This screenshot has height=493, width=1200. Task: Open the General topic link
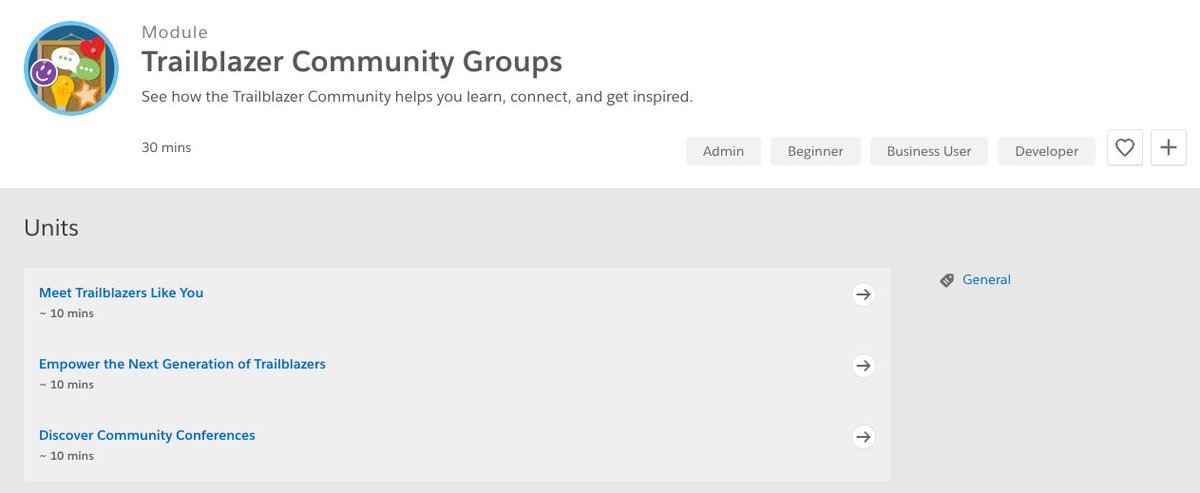click(x=986, y=280)
